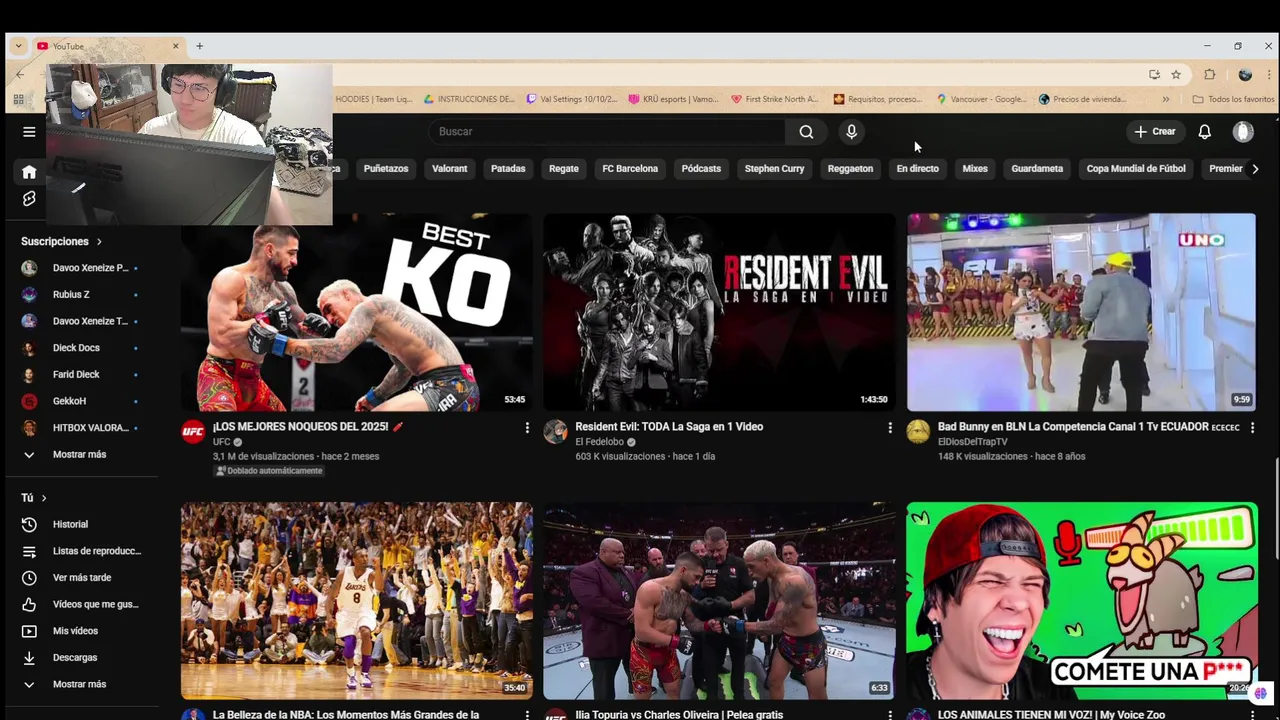
Task: Select the Pódcasts filter chip
Action: (x=701, y=169)
